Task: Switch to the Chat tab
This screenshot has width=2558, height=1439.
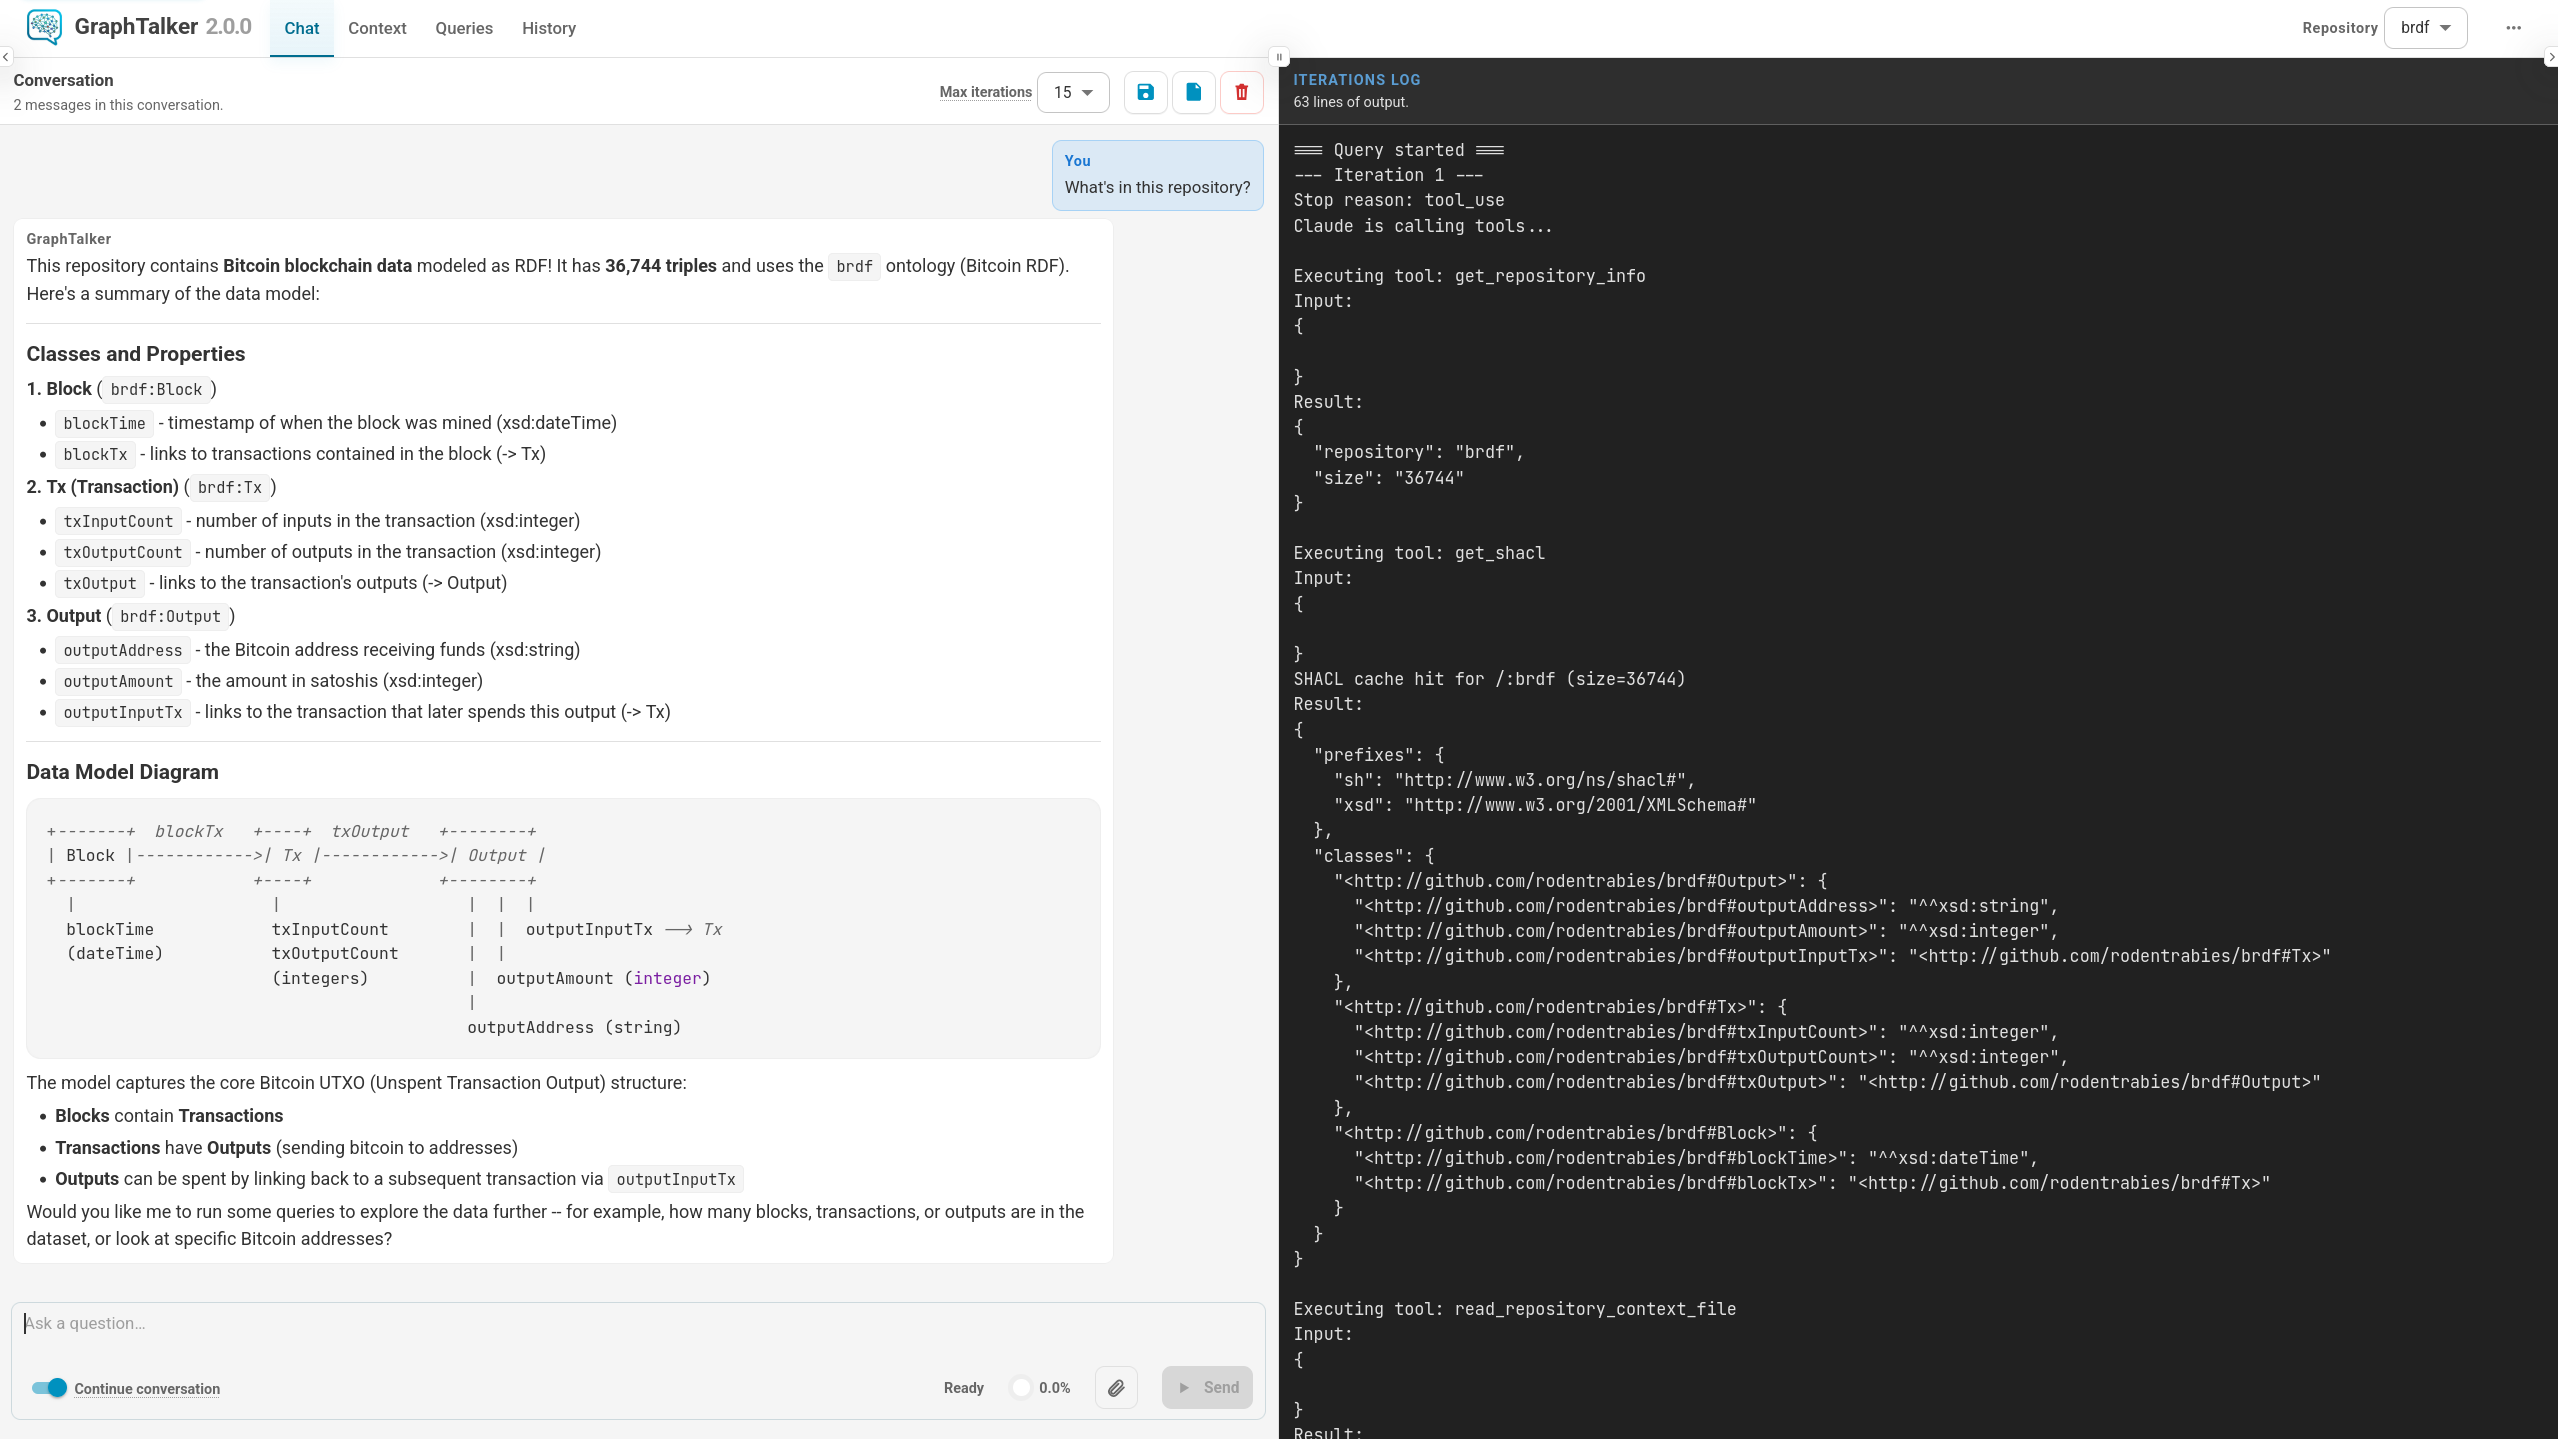Action: 301,28
